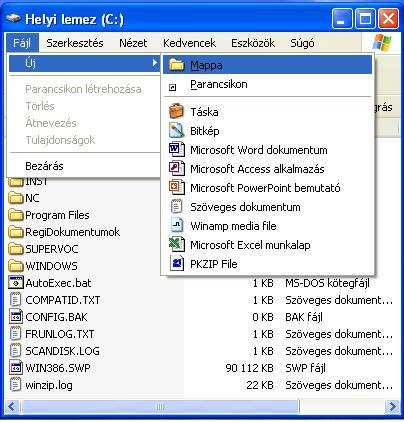Click the drive icon in title bar
The image size is (404, 422).
[x=14, y=18]
